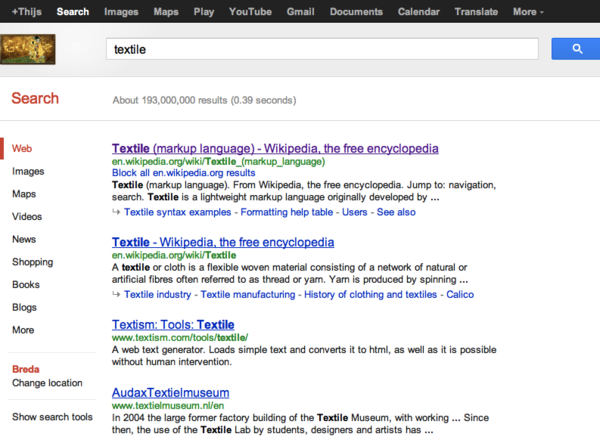Filter results by Shopping in sidebar
600x446 pixels.
click(x=33, y=262)
